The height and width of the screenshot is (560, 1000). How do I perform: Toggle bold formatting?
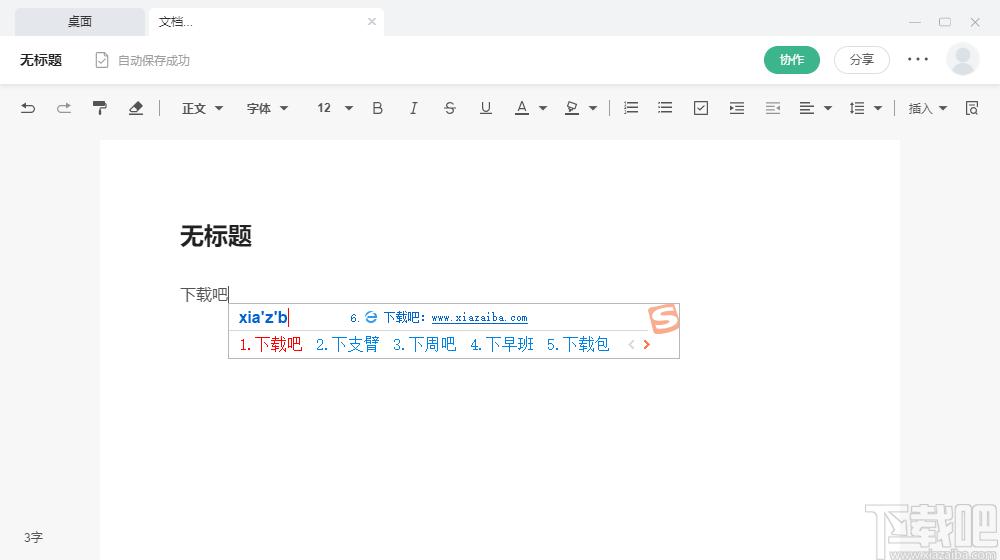click(378, 108)
